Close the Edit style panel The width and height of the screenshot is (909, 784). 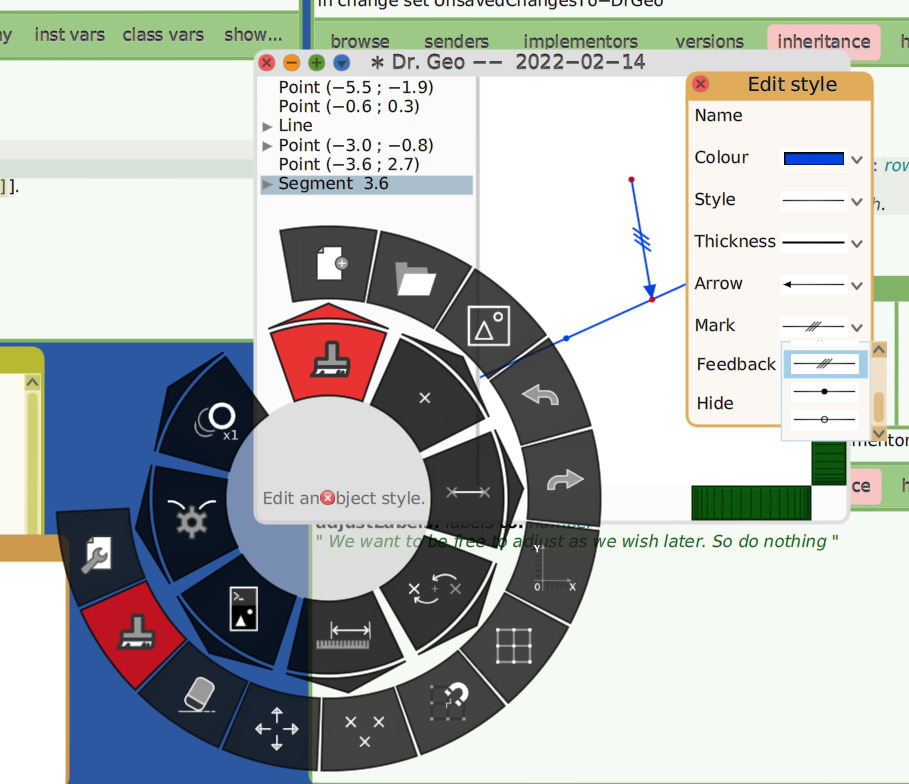click(701, 84)
